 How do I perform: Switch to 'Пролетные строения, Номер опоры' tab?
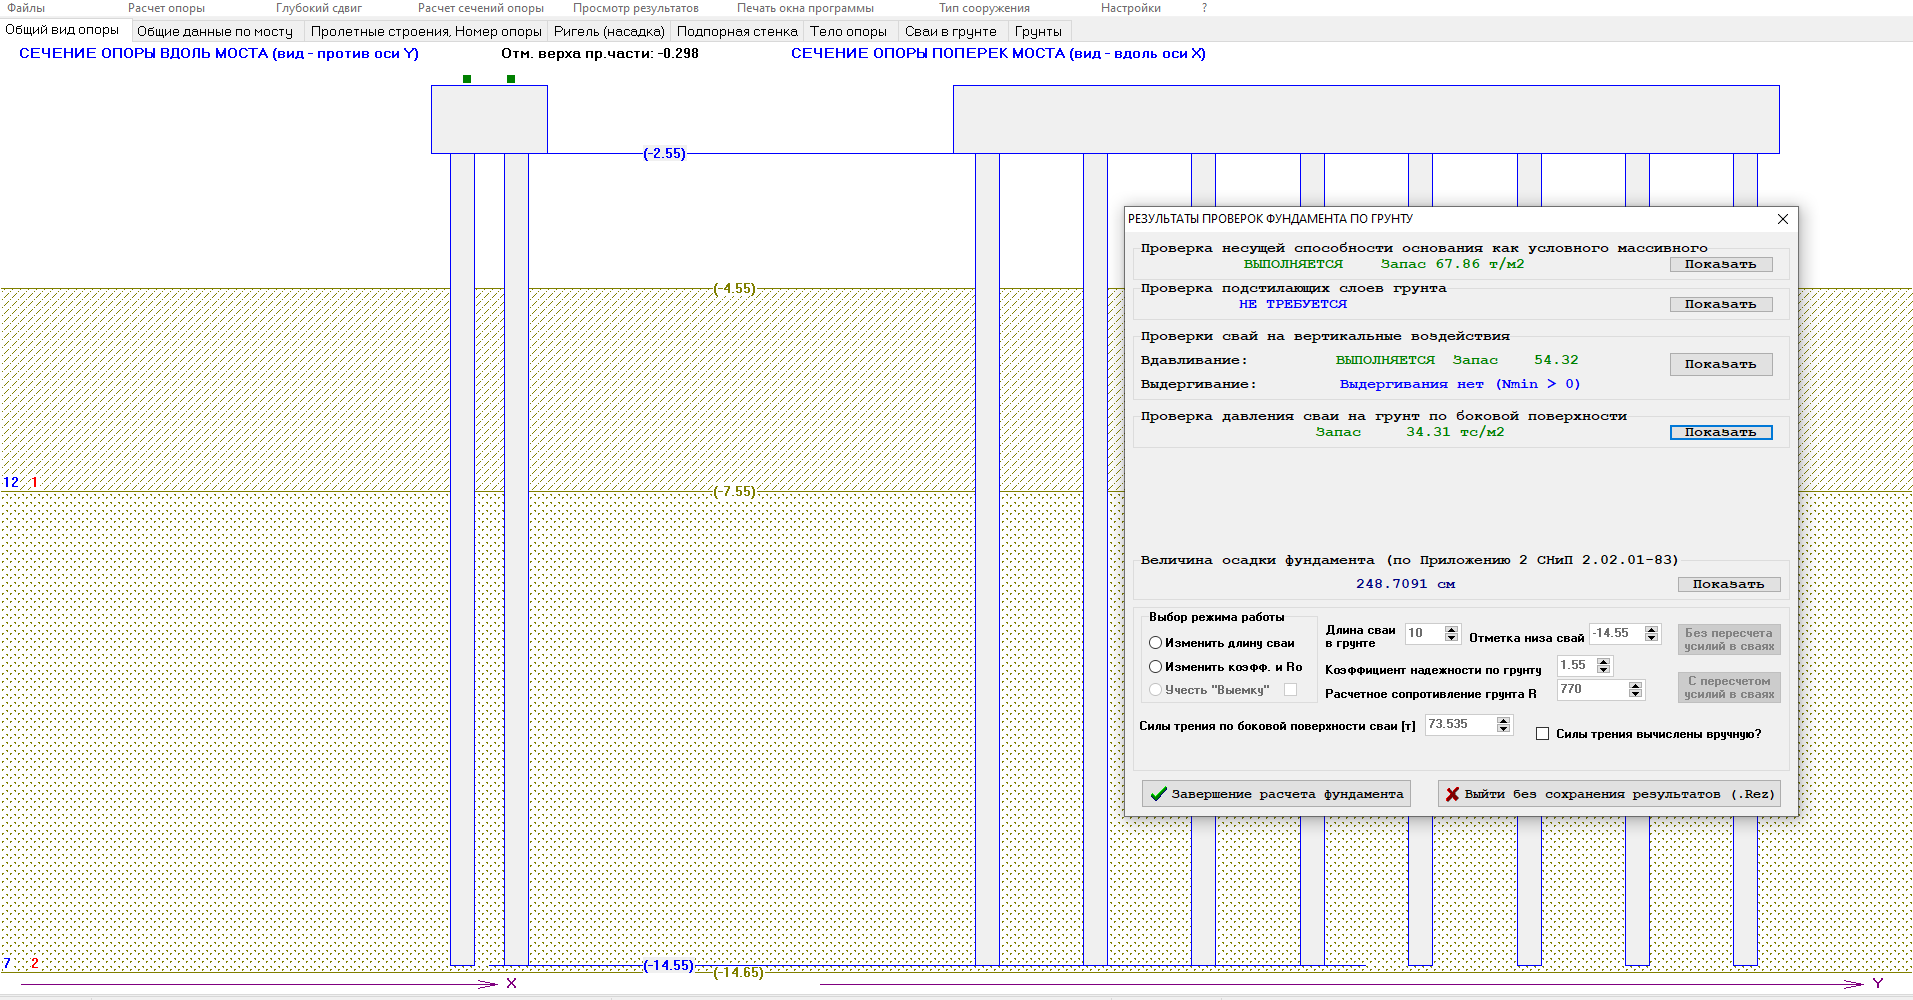(x=426, y=31)
